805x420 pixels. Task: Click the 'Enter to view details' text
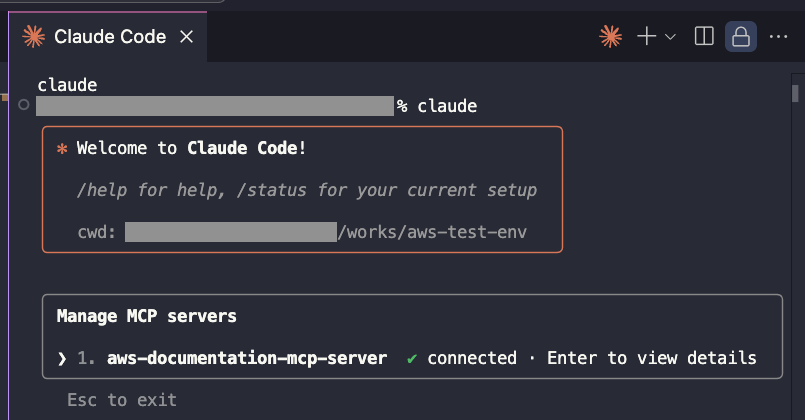[x=651, y=358]
